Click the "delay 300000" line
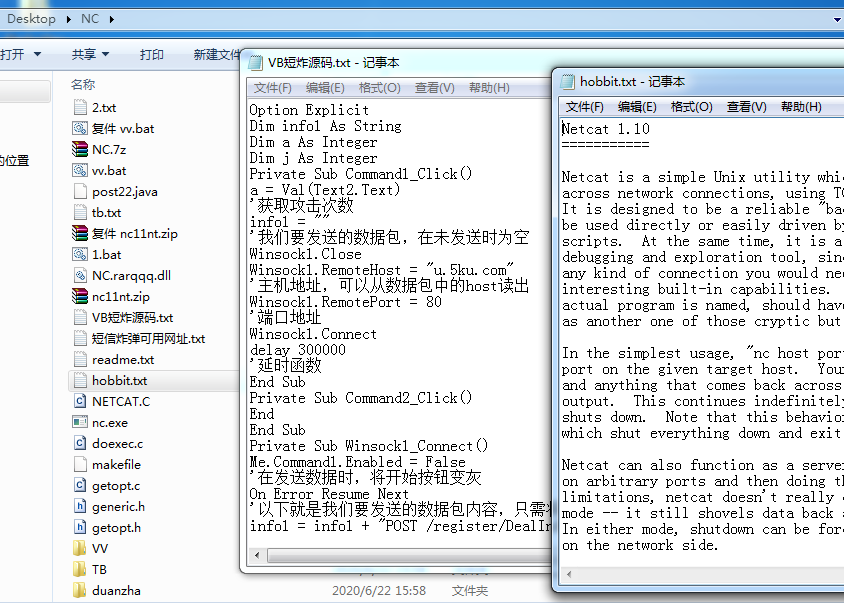The width and height of the screenshot is (844, 603). pyautogui.click(x=298, y=350)
